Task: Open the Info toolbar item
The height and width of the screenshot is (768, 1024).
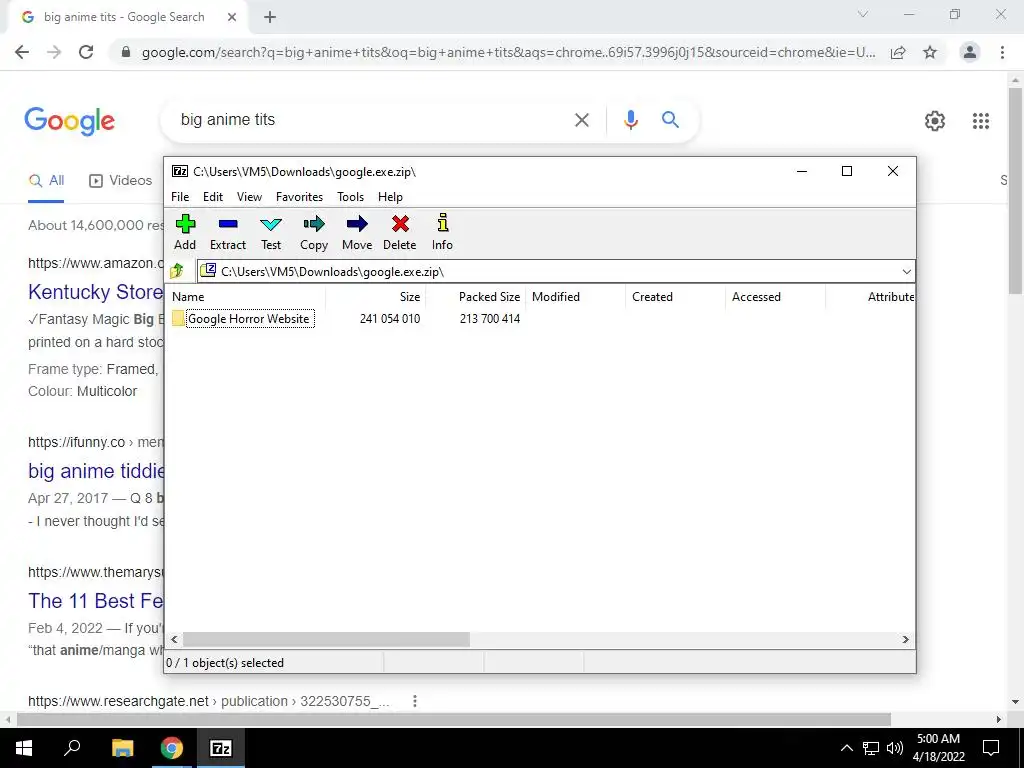Action: pos(442,232)
